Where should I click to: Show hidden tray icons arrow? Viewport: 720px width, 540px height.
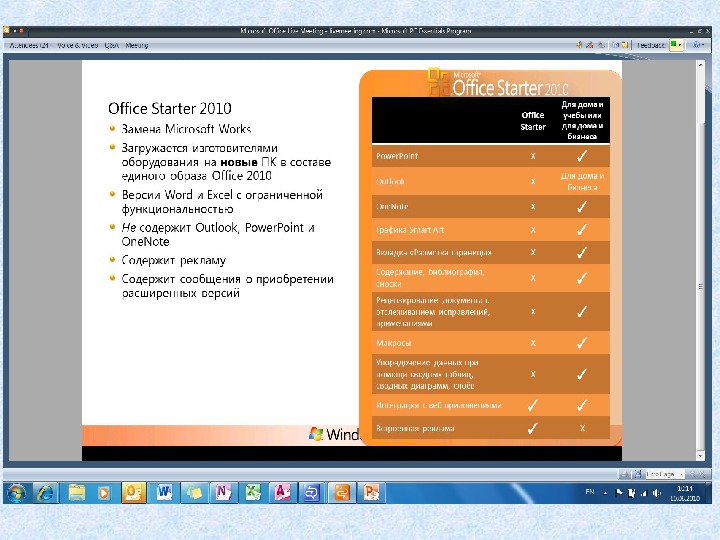606,493
